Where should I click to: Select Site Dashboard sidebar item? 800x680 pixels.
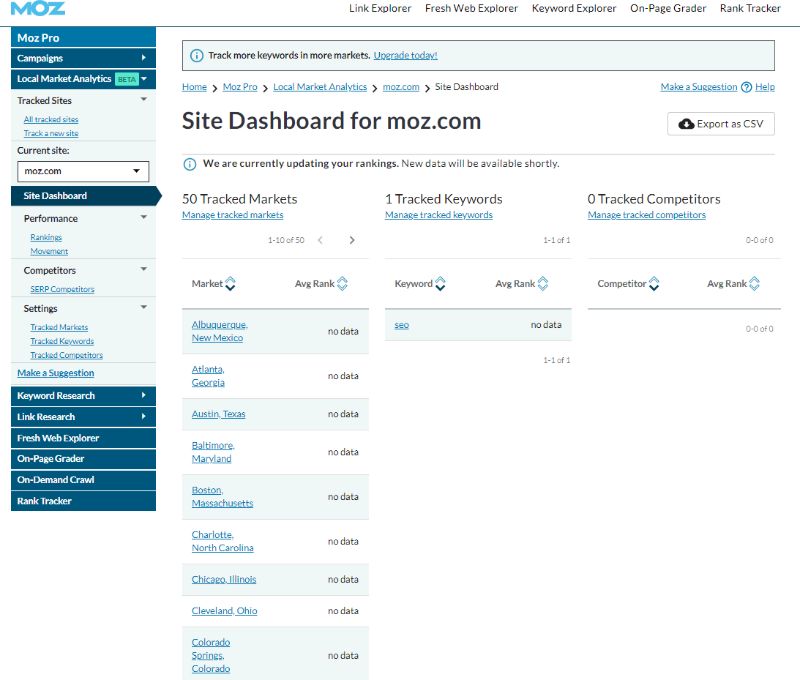(x=84, y=196)
